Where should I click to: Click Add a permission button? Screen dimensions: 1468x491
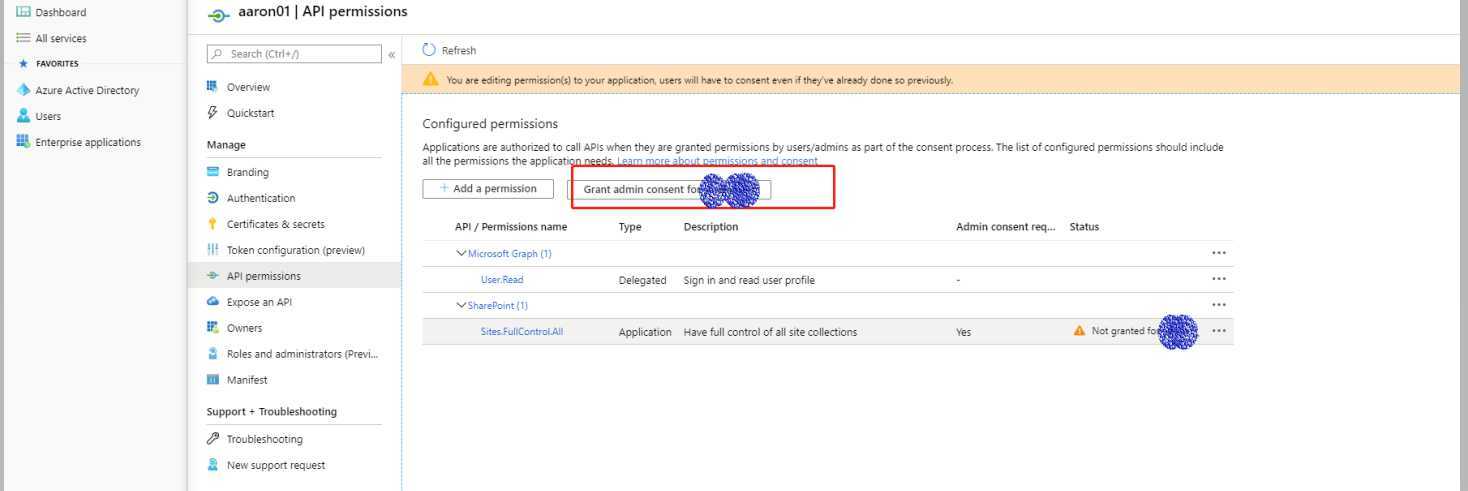click(487, 189)
